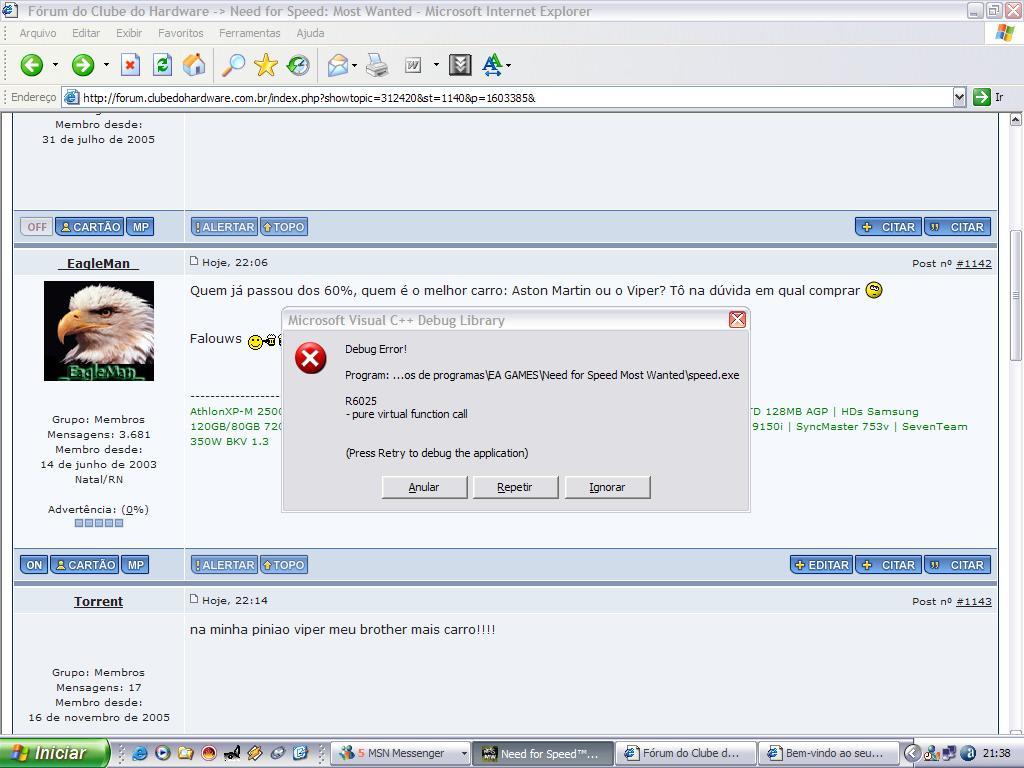1024x768 pixels.
Task: Open the Exibir menu
Action: coord(129,33)
